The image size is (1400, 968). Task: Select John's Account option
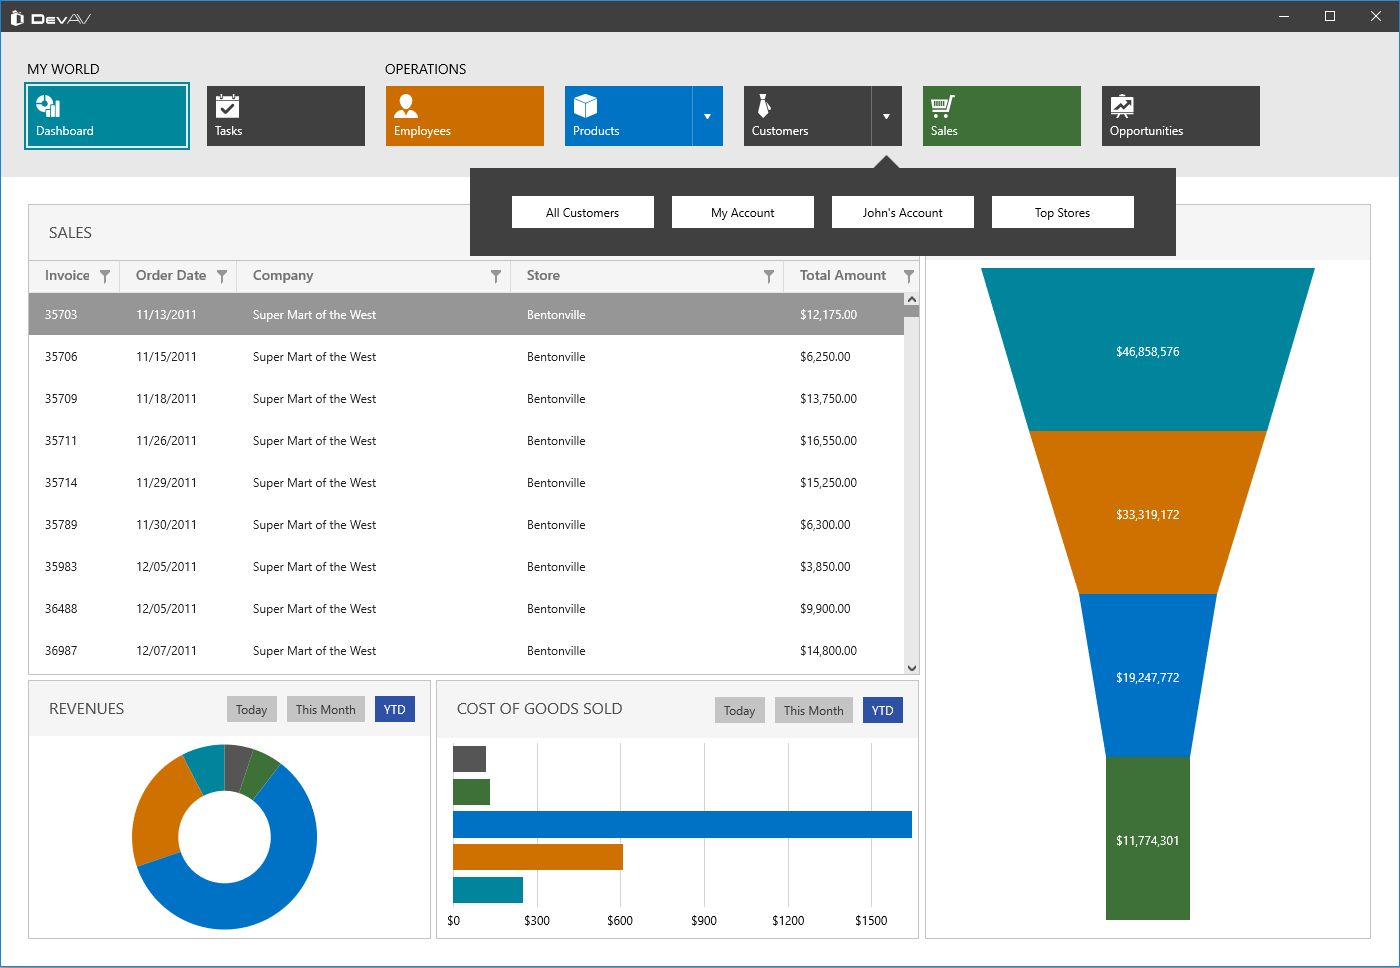pos(902,212)
